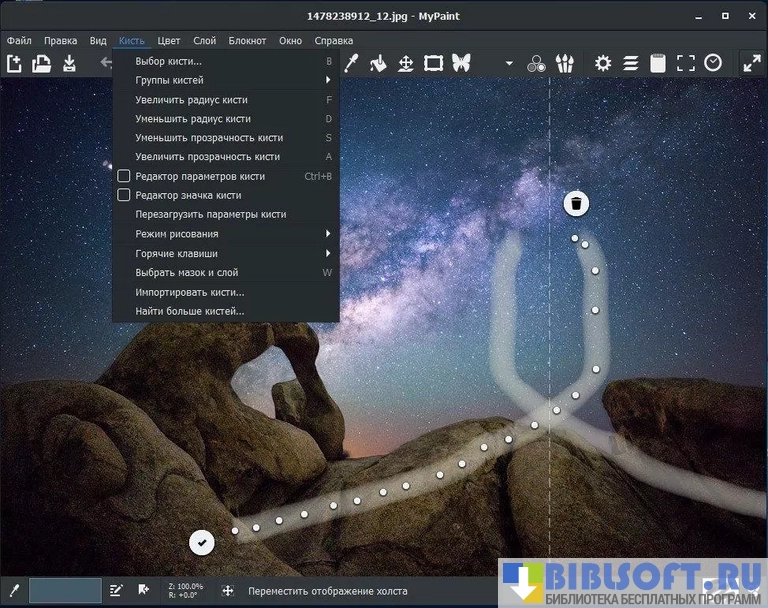Viewport: 768px width, 608px height.
Task: Select the frame editing rectangle tool
Action: (433, 63)
